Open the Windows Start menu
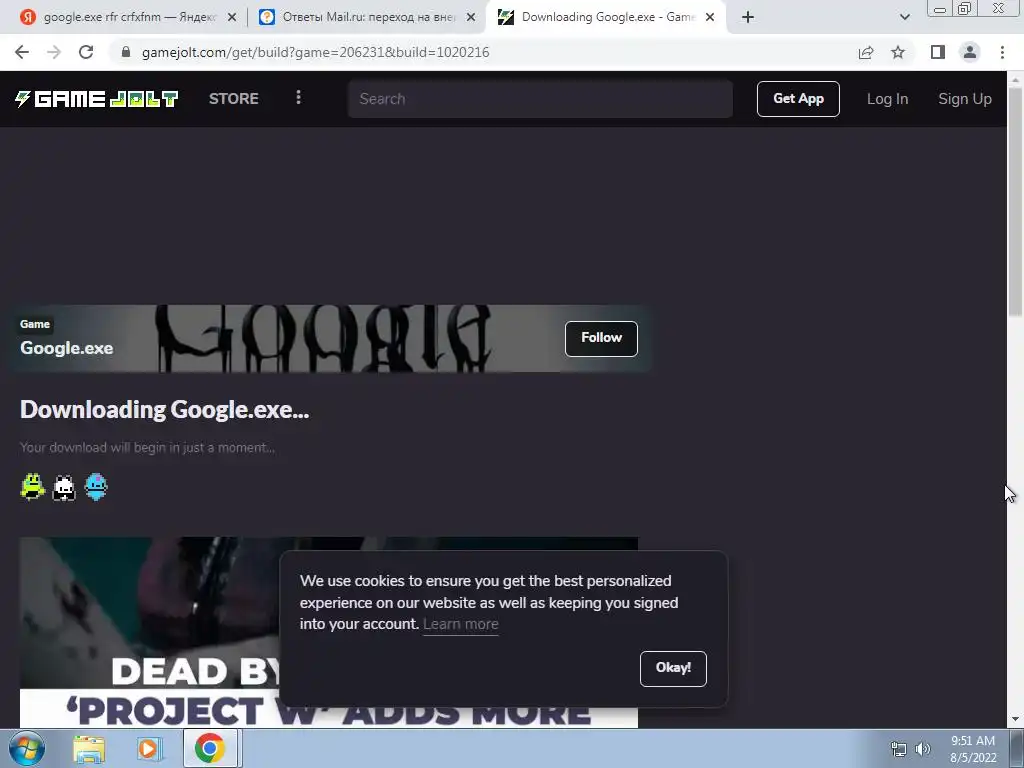 [x=27, y=748]
